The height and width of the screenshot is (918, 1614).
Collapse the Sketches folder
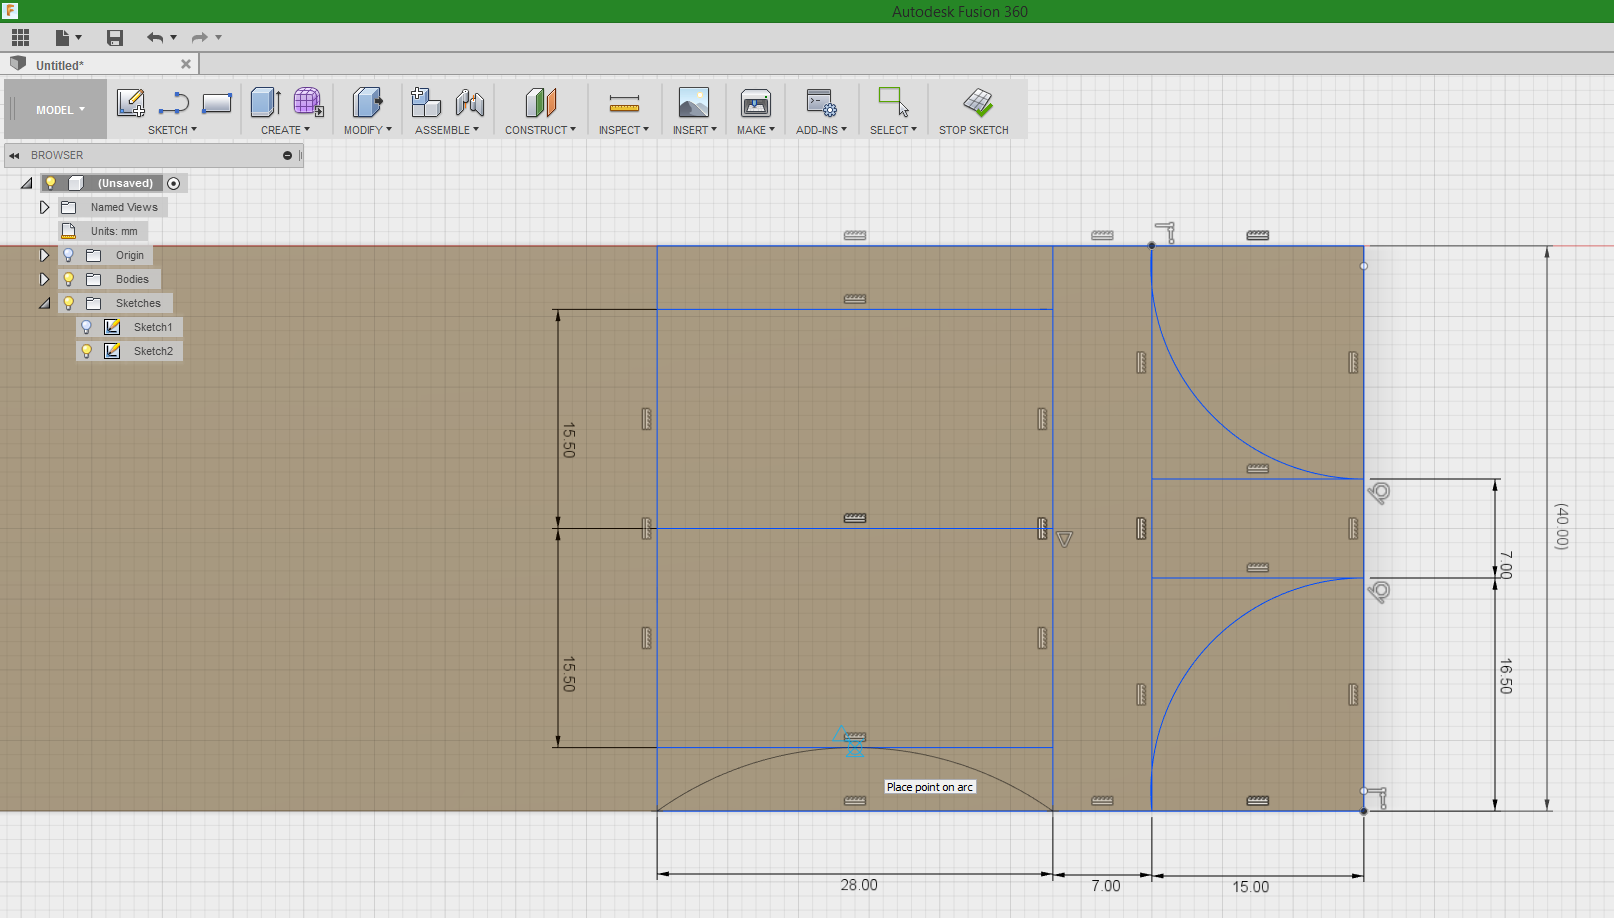(45, 303)
